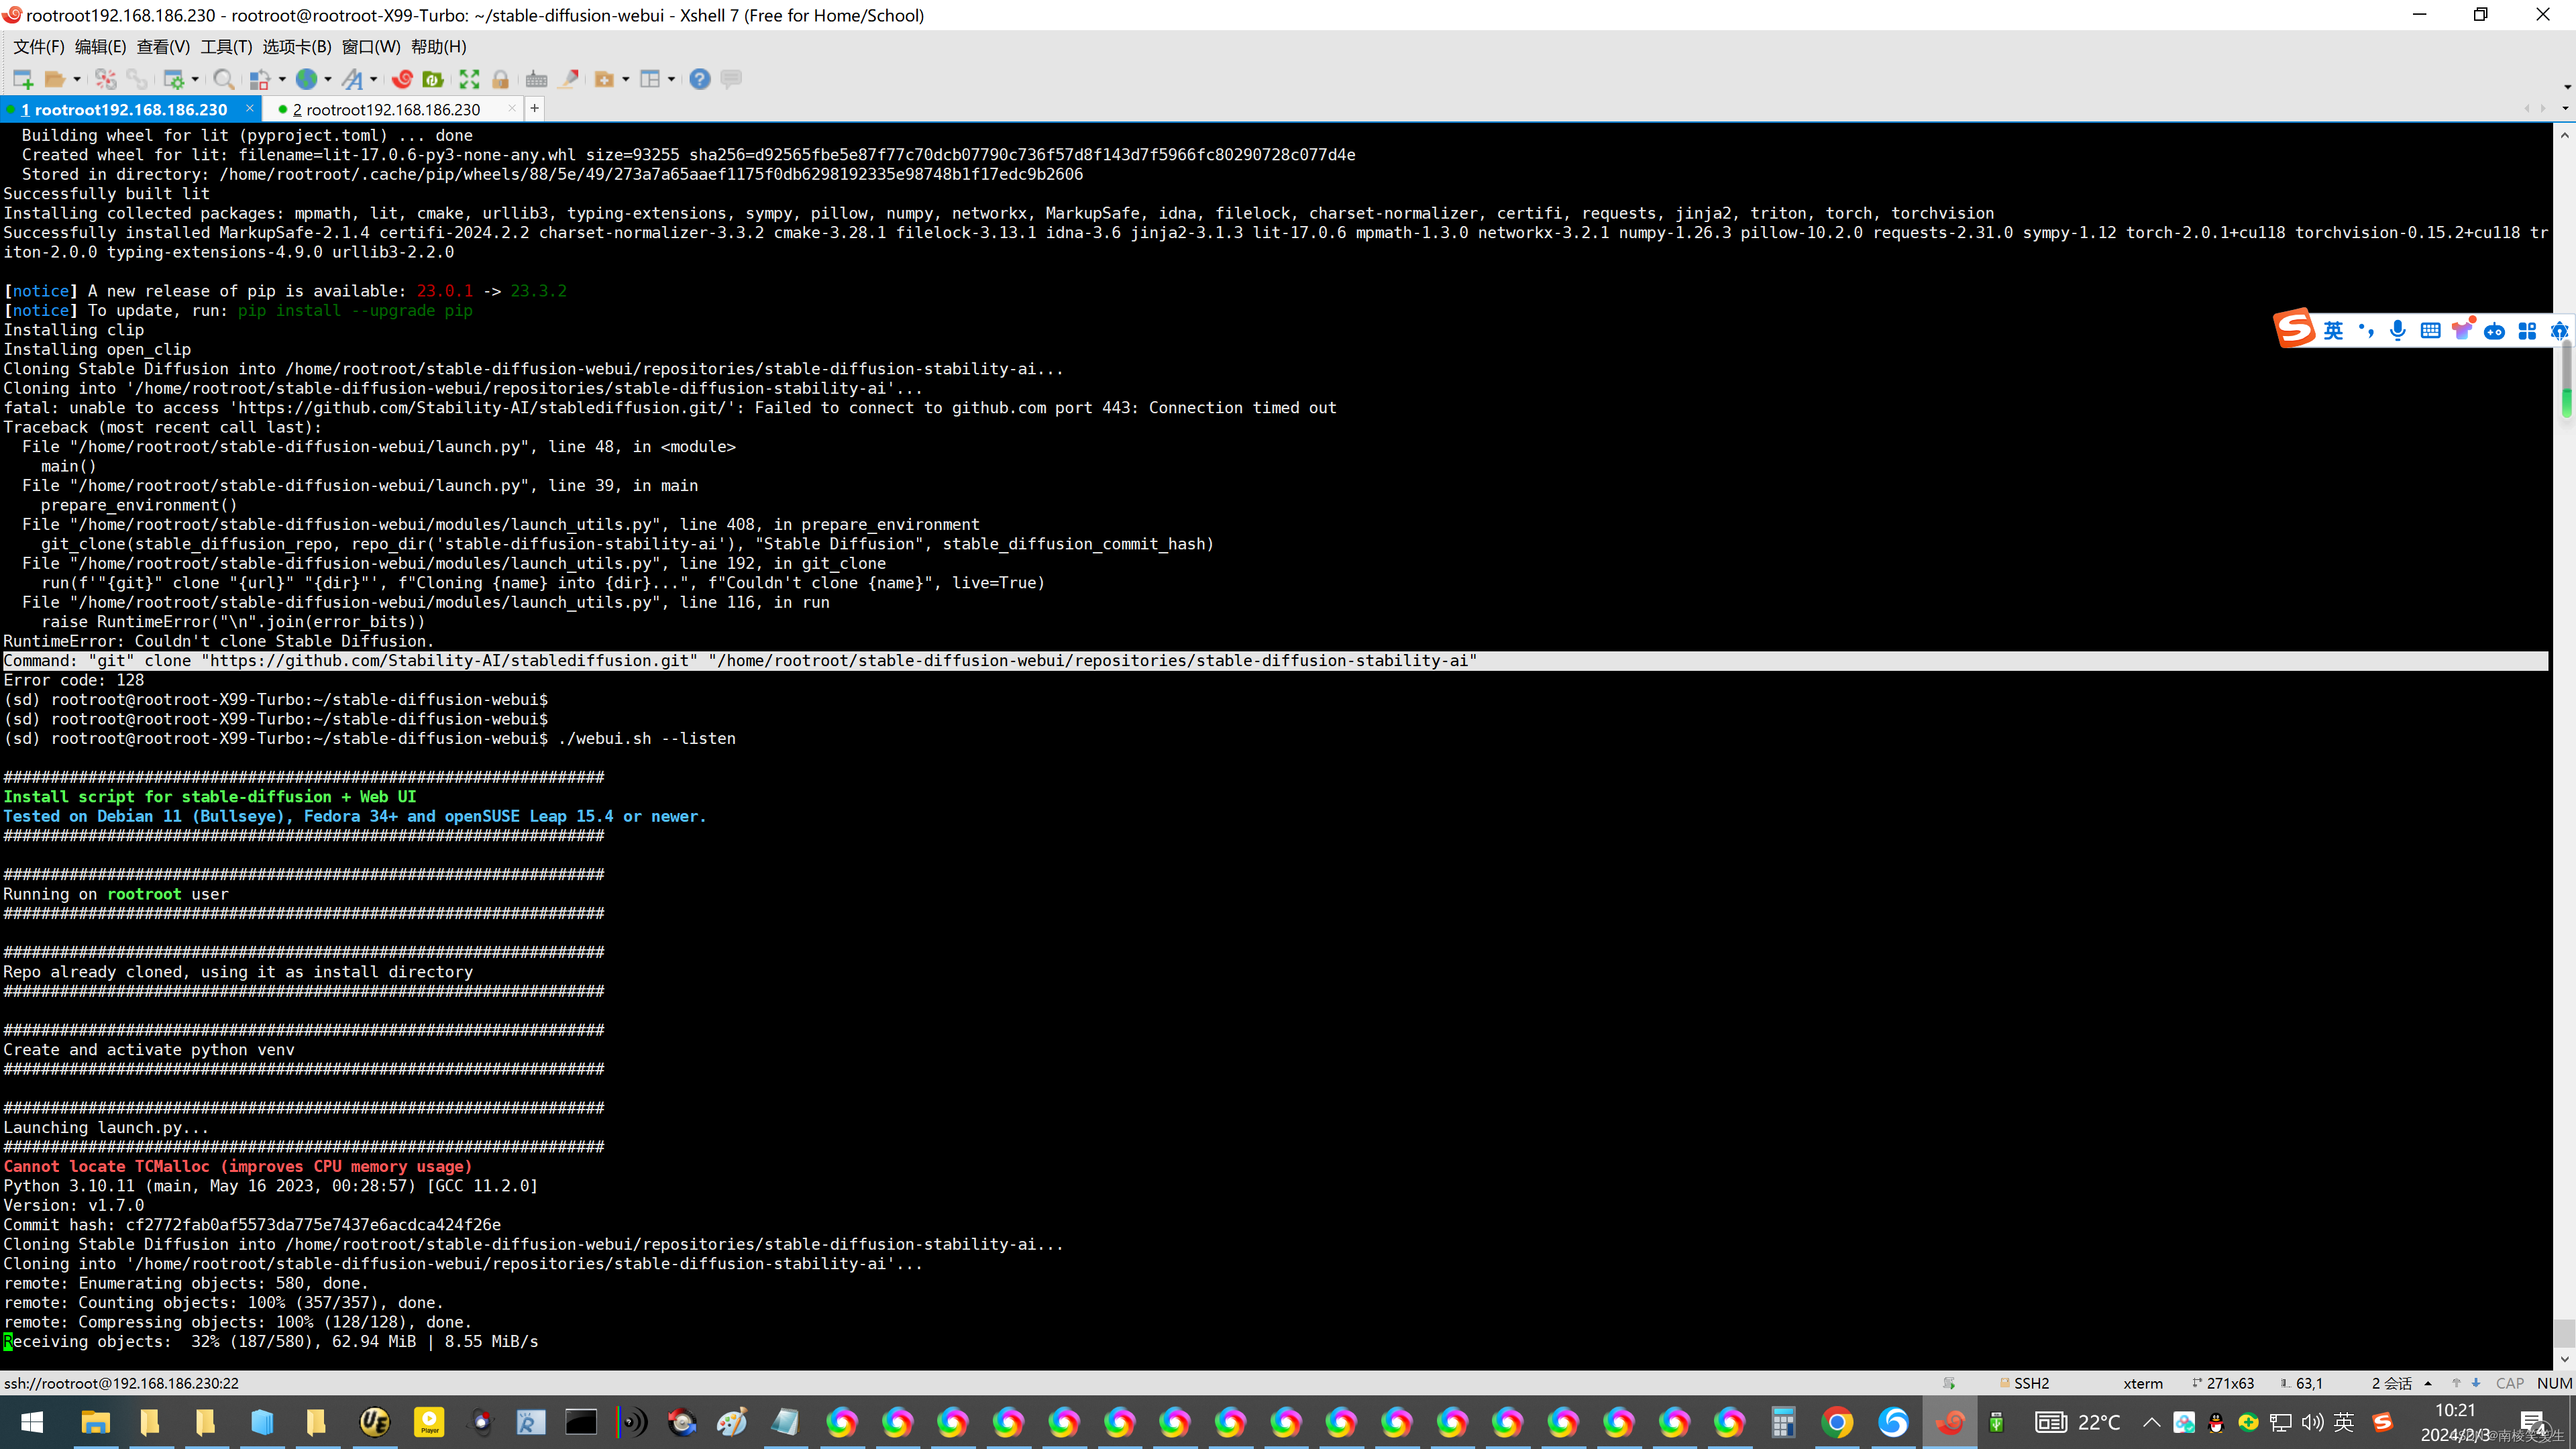Click the terminal vertical scrollbar thumb

pos(2564,1333)
